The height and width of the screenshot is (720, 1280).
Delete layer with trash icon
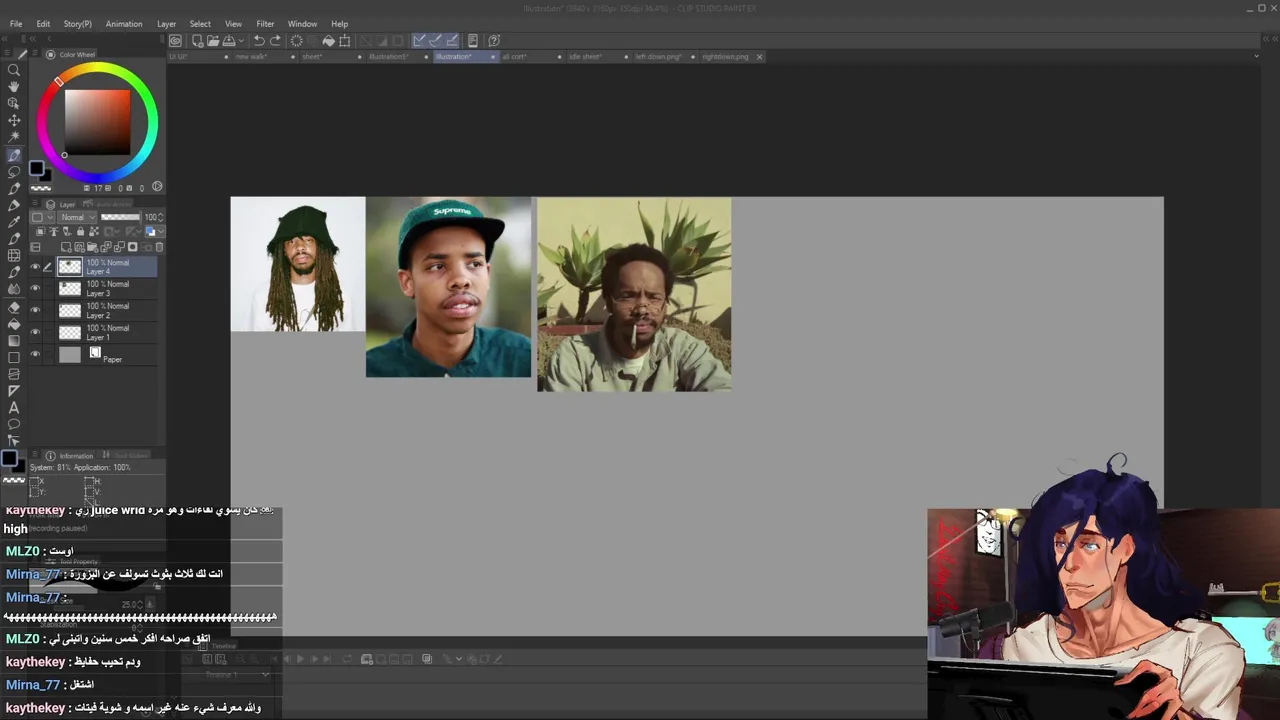(159, 247)
